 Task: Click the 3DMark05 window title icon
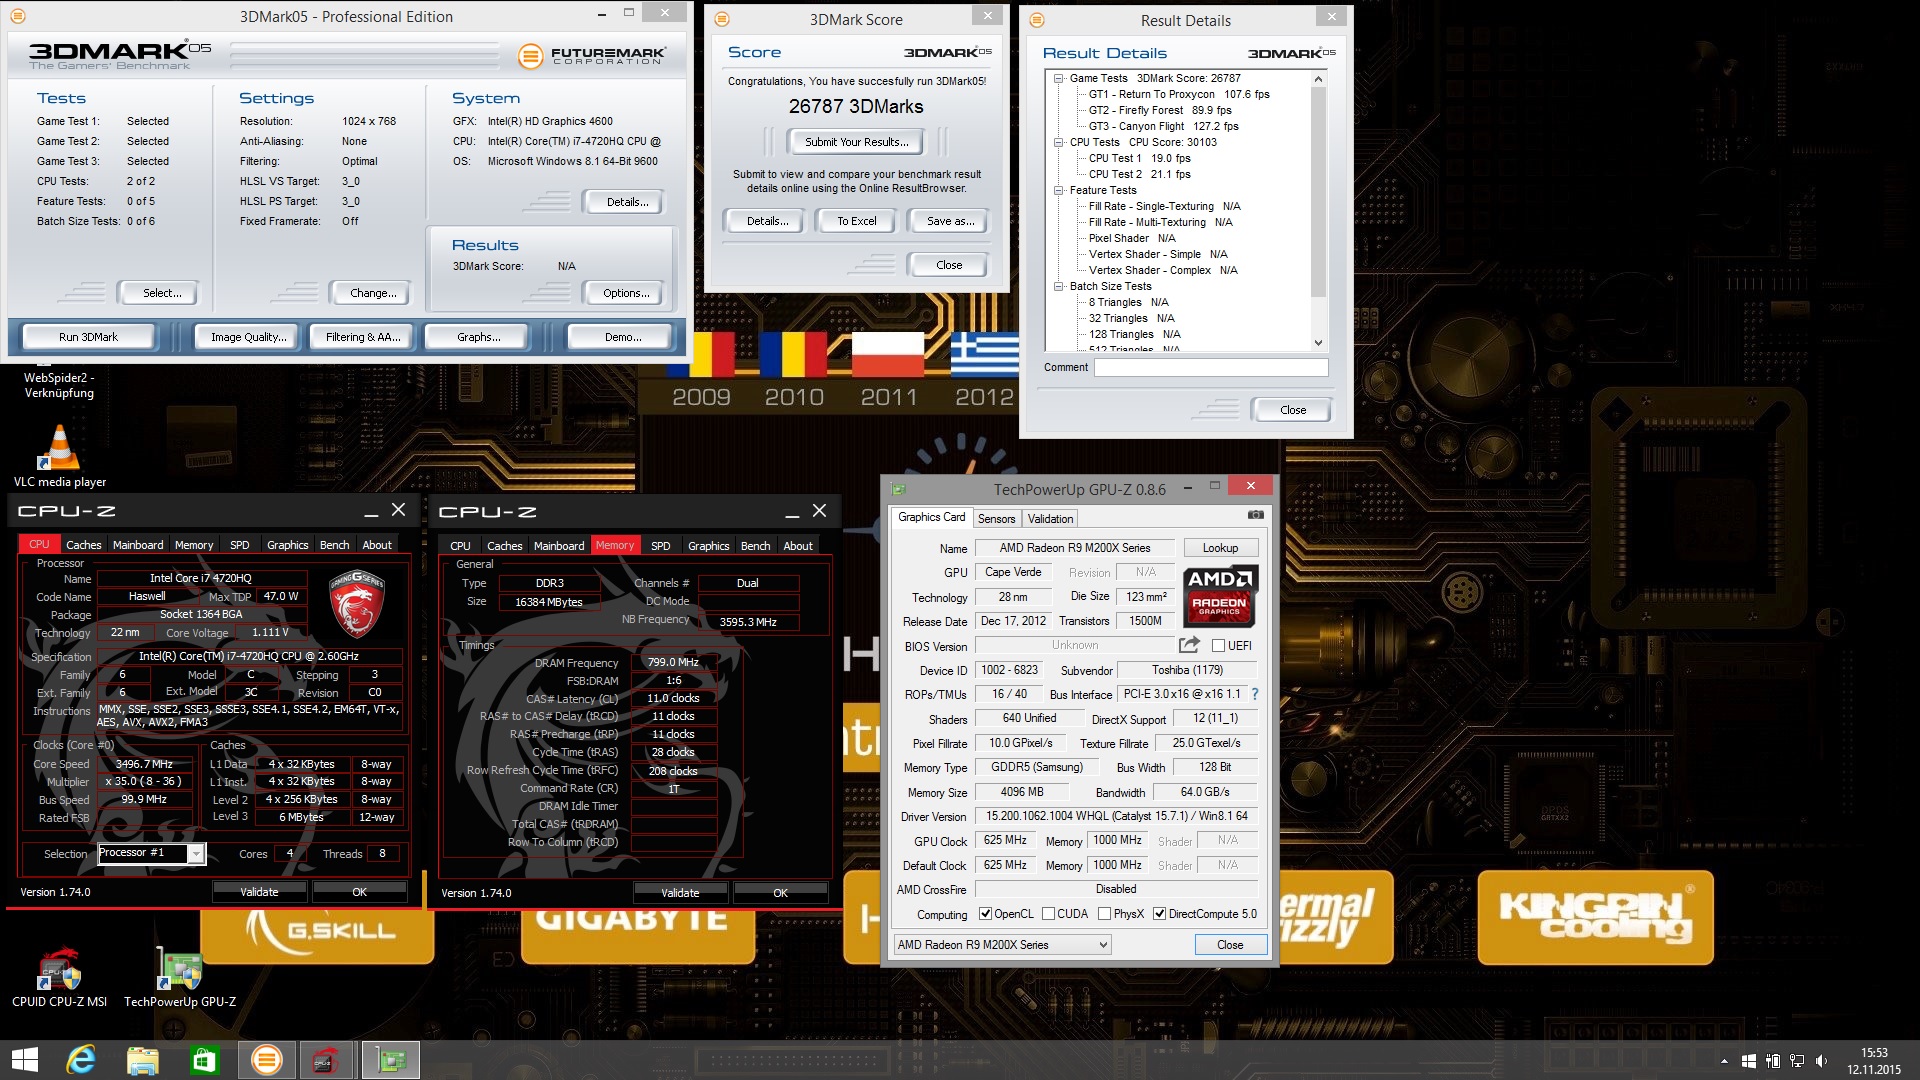click(x=18, y=16)
